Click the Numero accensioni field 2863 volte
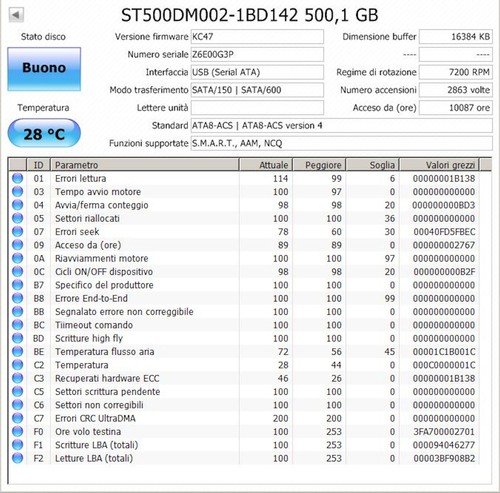 [456, 90]
